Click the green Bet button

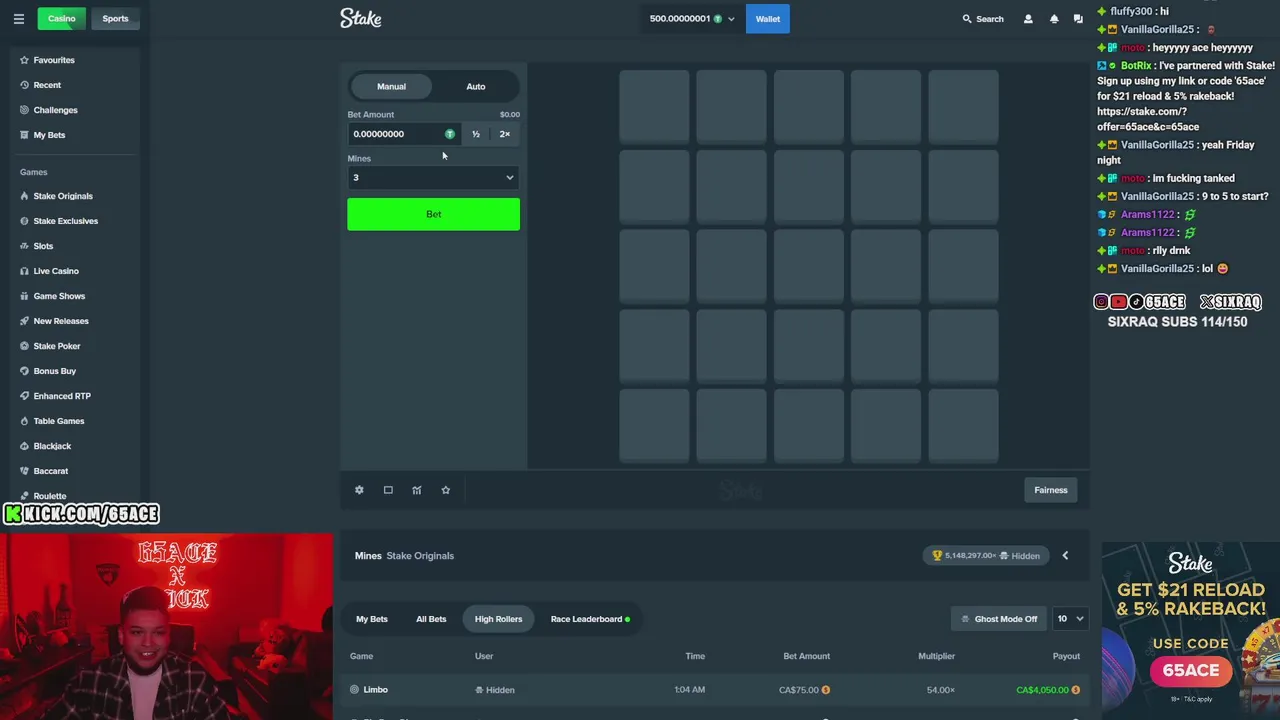433,214
